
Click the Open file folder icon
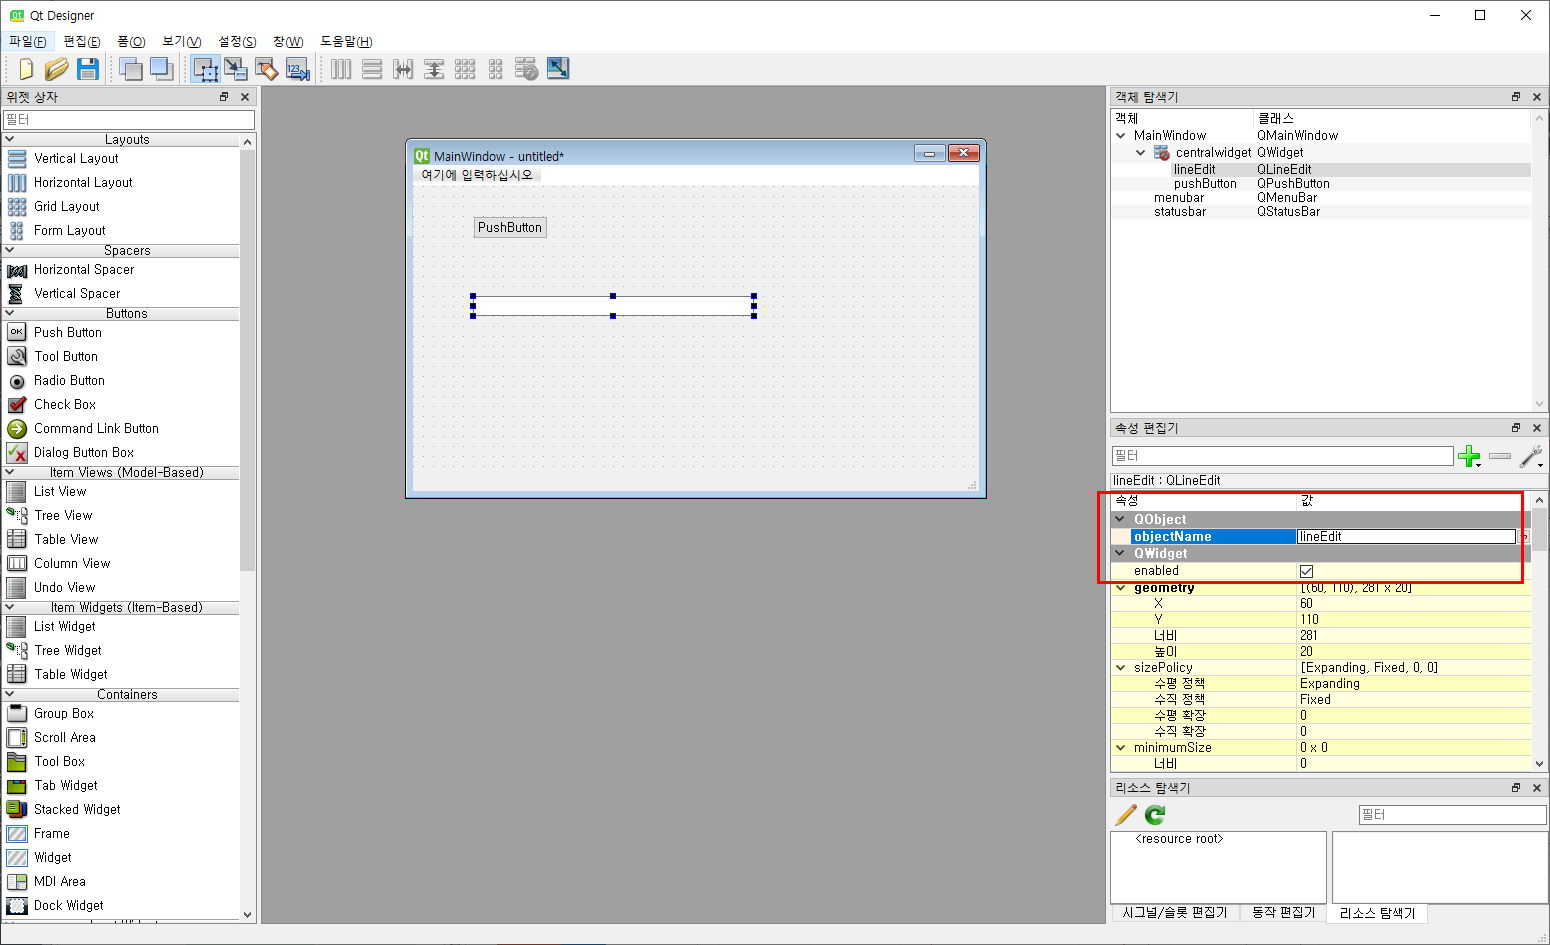pos(57,69)
